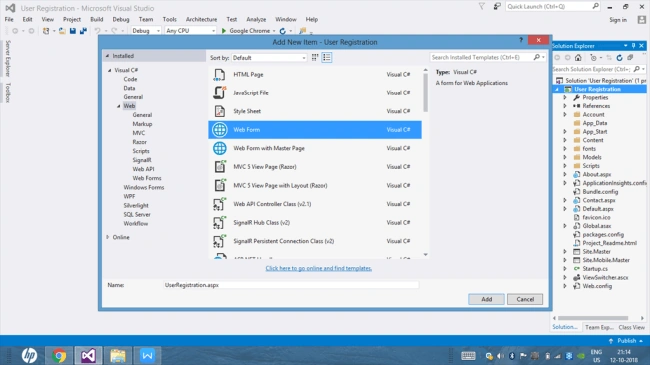Open Server Explorer side tab
650x365 pixels.
(7, 58)
